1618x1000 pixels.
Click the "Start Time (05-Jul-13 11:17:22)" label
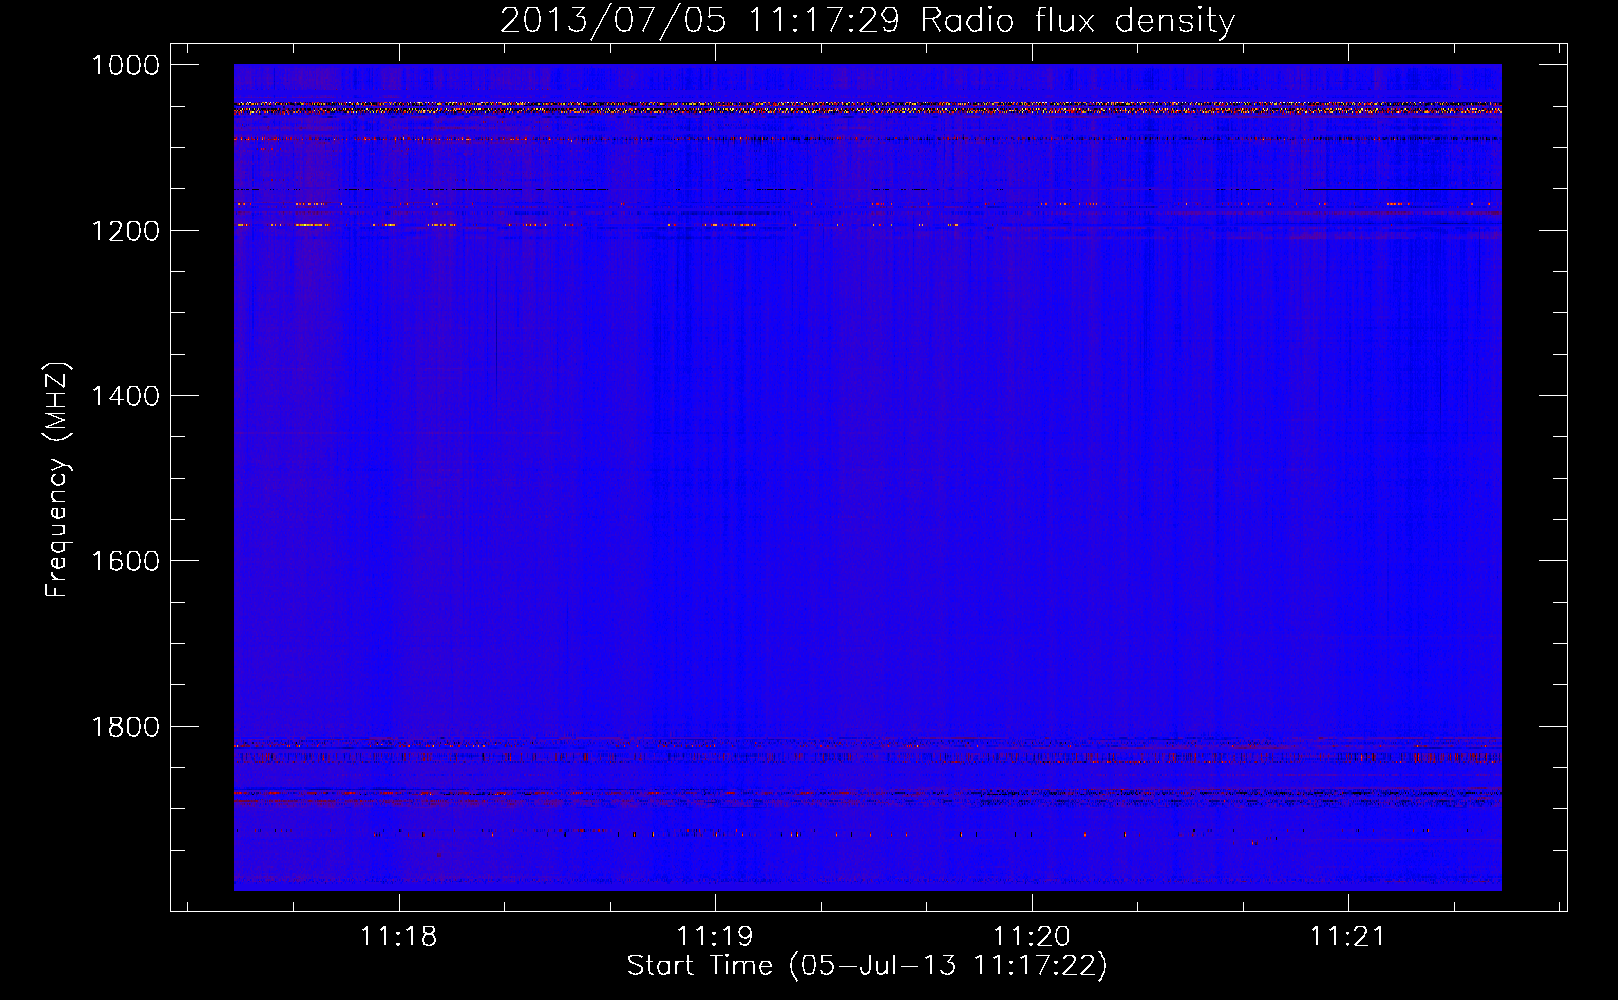coord(867,966)
